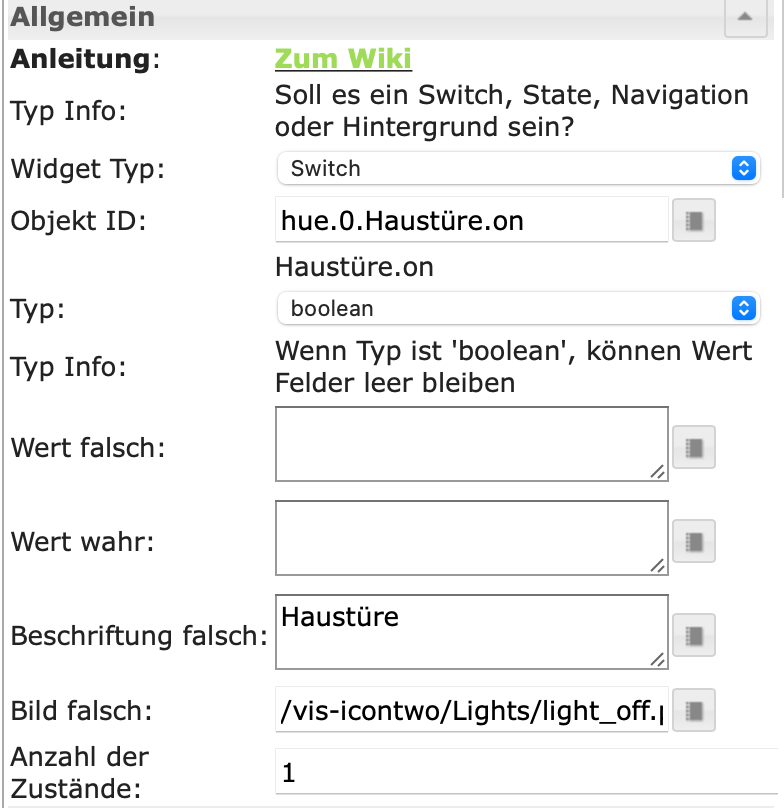
Task: Focus the Wert wahr text area
Action: pyautogui.click(x=471, y=538)
